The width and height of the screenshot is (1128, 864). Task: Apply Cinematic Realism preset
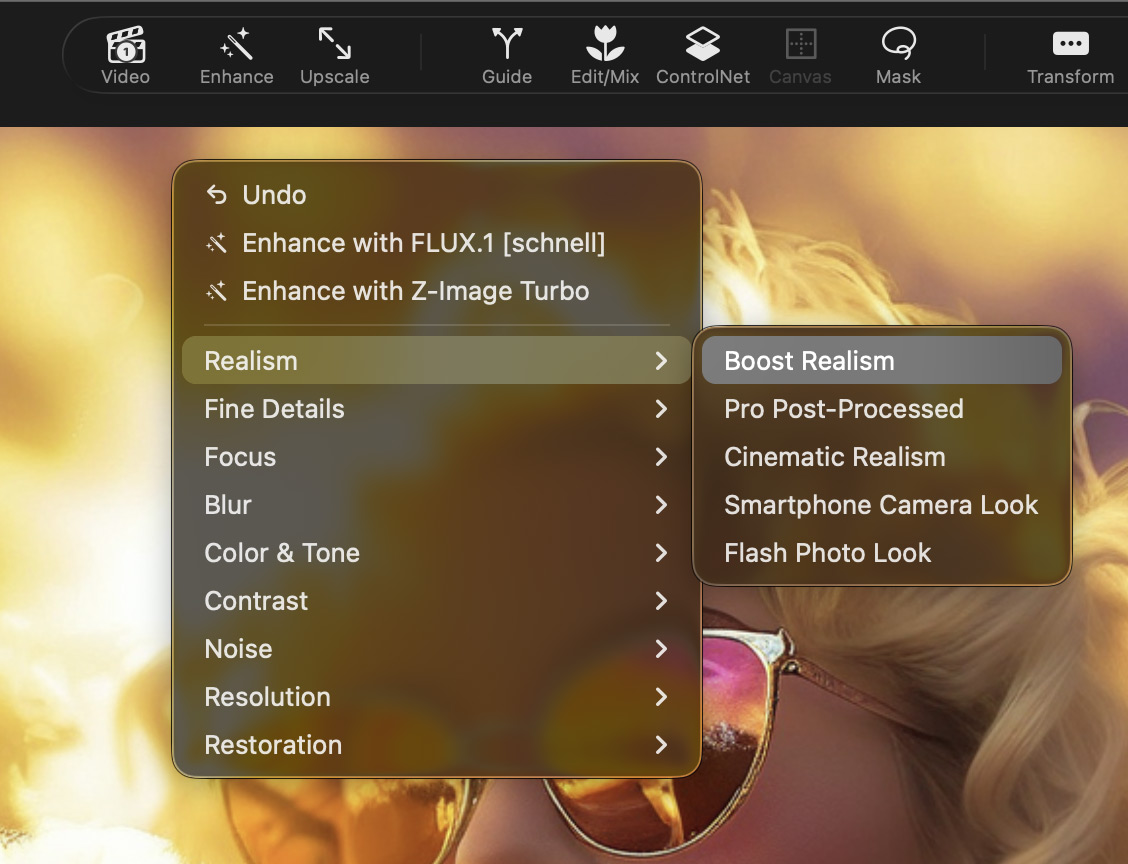tap(834, 457)
